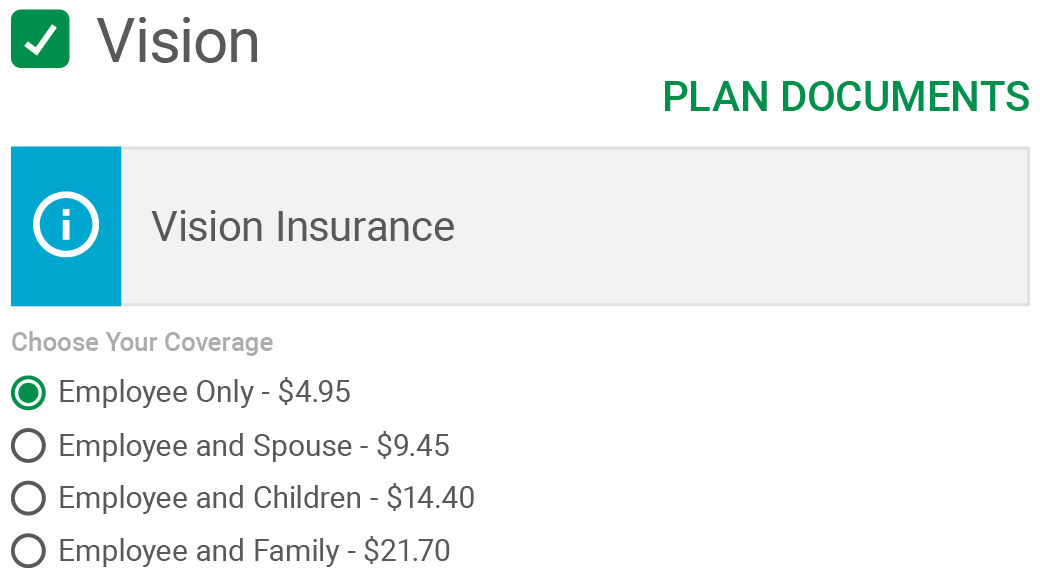Pick Employee and Family radio option
Viewport: 1040px width, 587px height.
pos(29,551)
